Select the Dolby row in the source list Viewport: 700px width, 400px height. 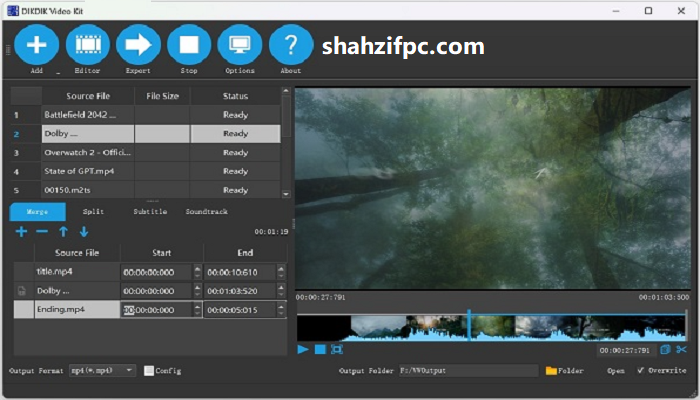pos(88,133)
